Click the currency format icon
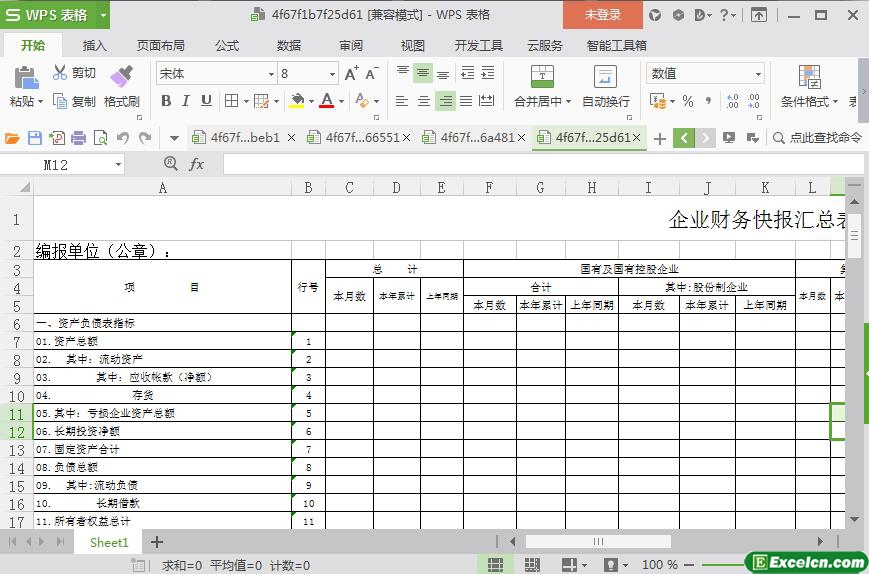This screenshot has height=574, width=869. 657,101
